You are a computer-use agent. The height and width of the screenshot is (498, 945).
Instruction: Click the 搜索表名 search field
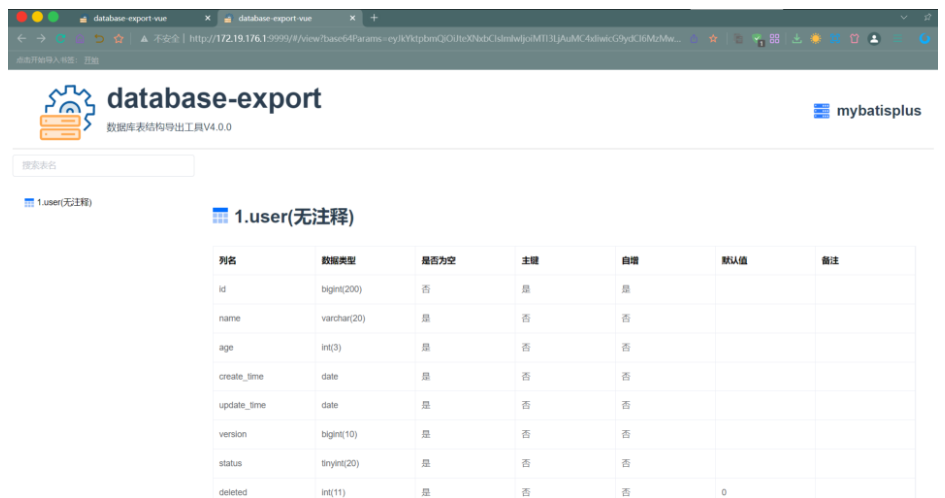click(104, 166)
